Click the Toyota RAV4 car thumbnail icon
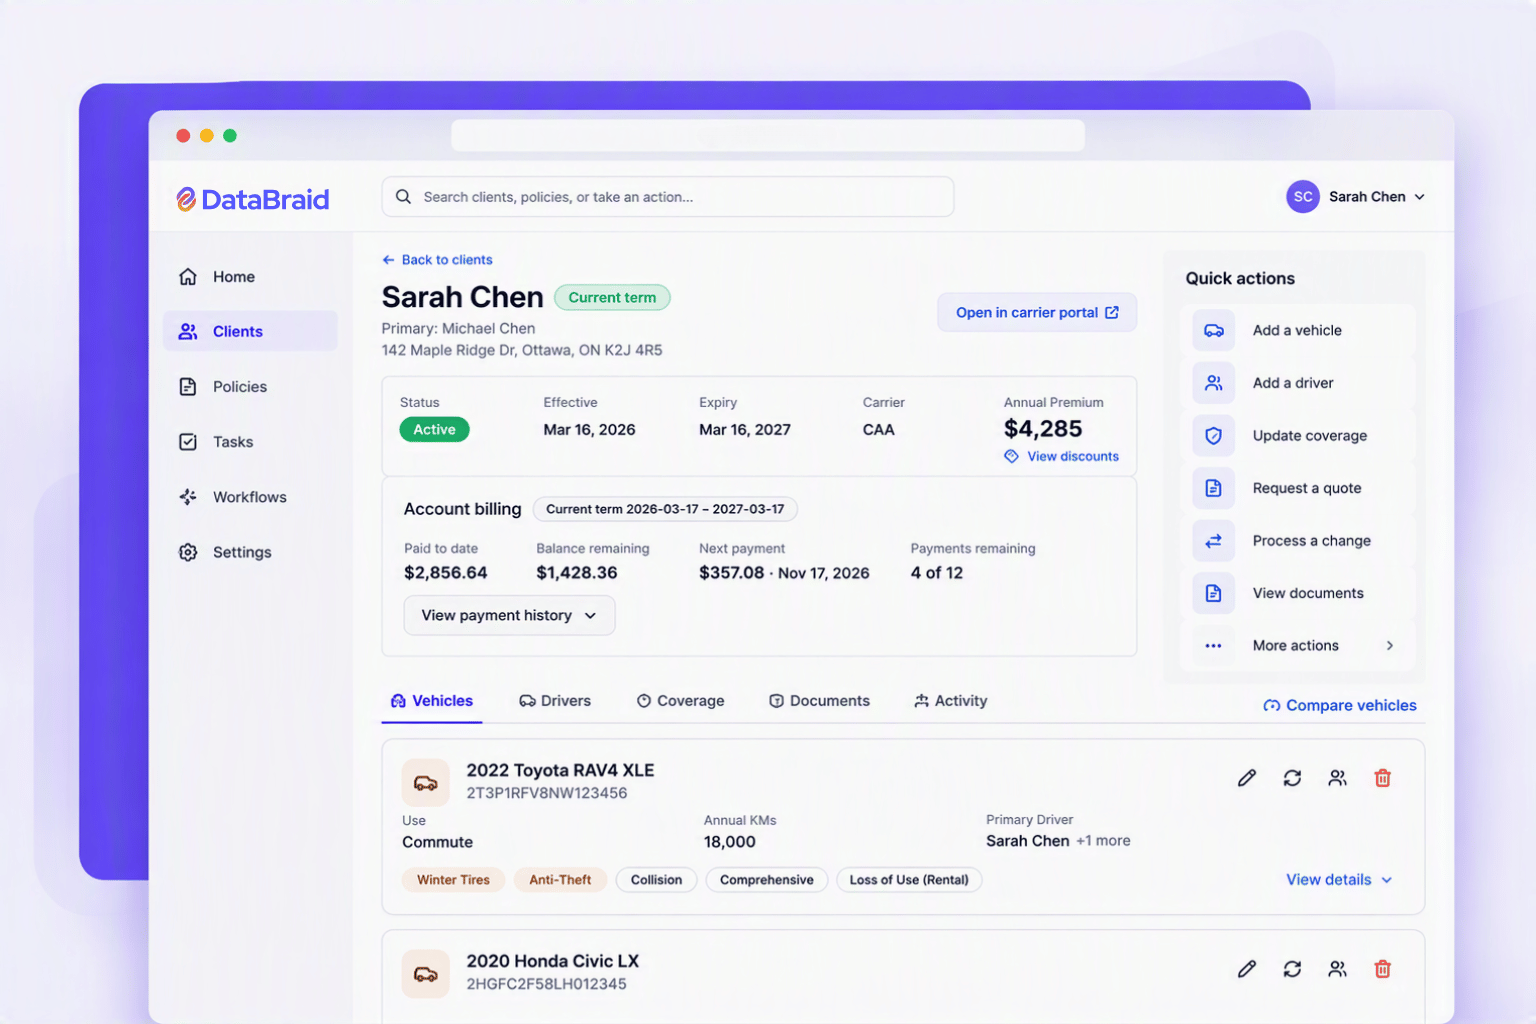Screen dimensions: 1536x1024 tap(425, 782)
